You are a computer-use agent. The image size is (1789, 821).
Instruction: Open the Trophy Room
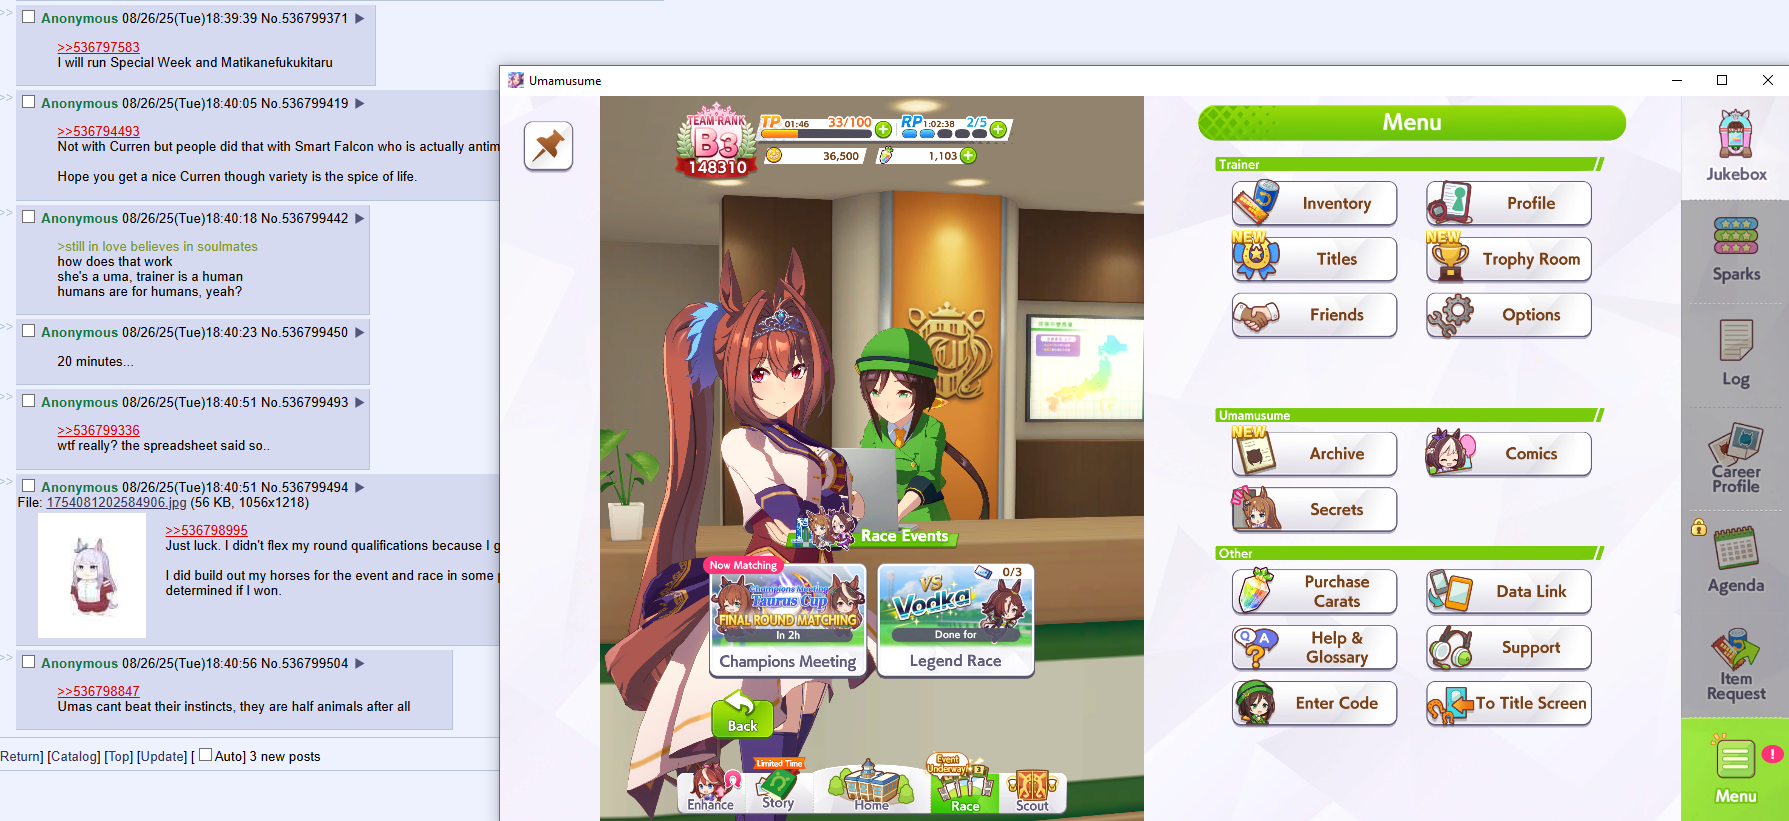tap(1508, 259)
